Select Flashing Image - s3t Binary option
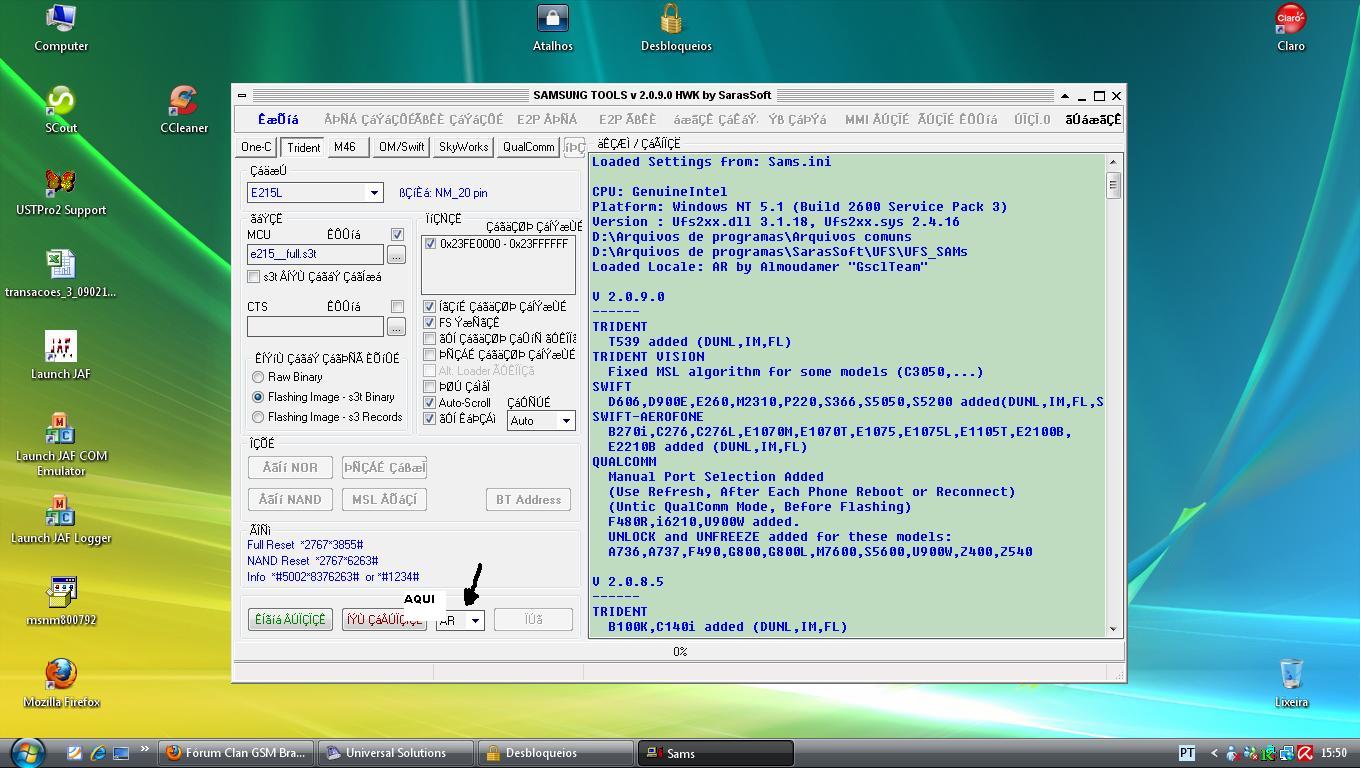Viewport: 1360px width, 768px height. point(258,397)
